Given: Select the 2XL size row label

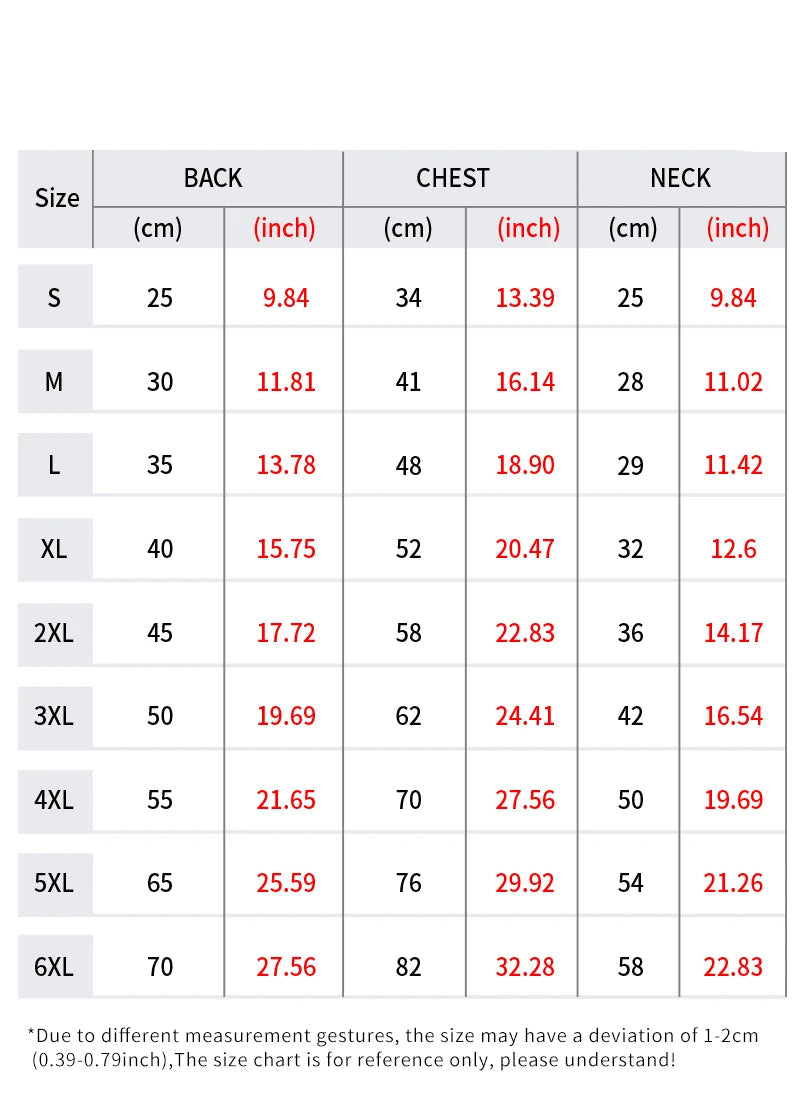Looking at the screenshot, I should pos(54,633).
